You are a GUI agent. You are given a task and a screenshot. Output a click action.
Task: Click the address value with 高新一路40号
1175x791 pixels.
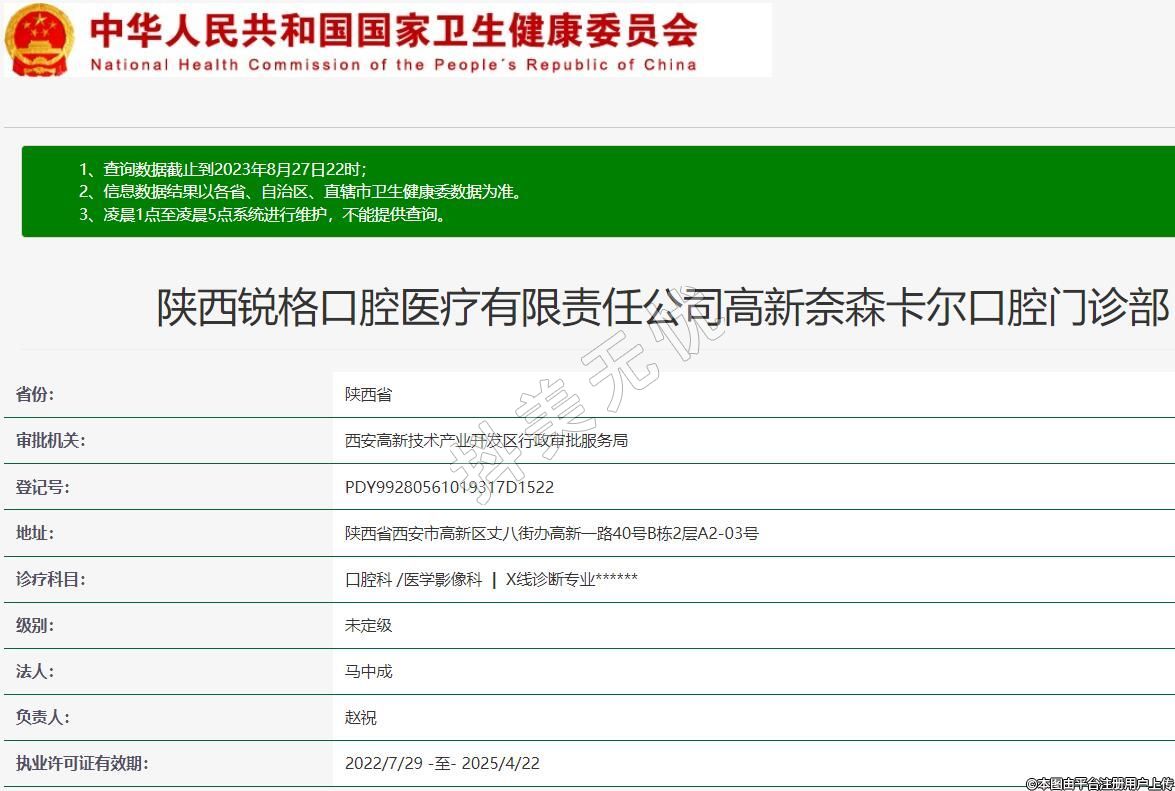coord(551,533)
